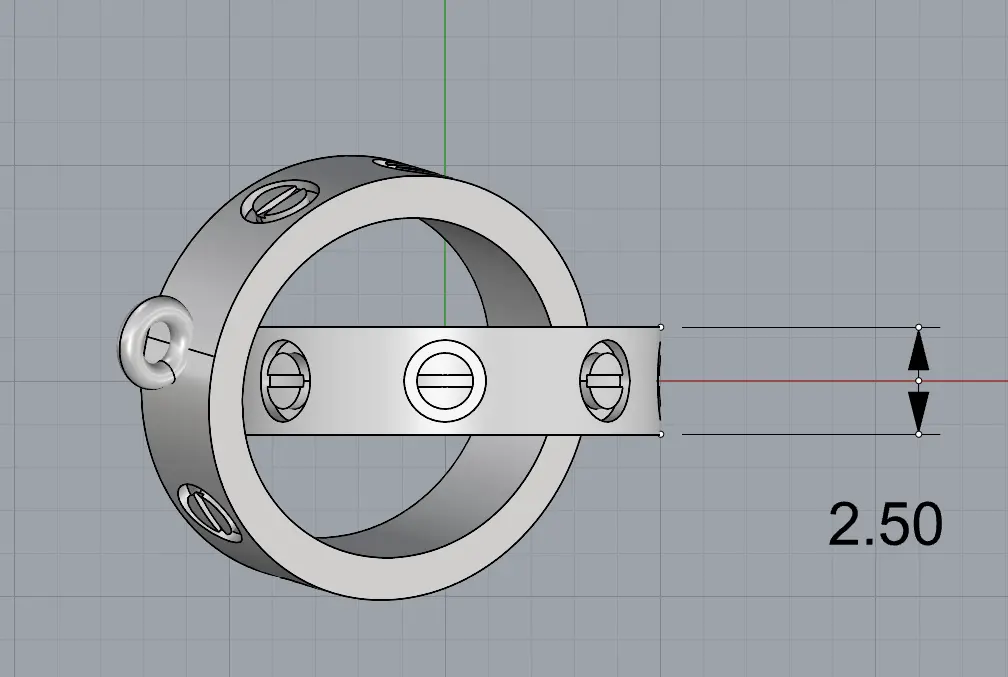Select the upward dimension arrowhead
Image resolution: width=1008 pixels, height=677 pixels.
pyautogui.click(x=918, y=350)
